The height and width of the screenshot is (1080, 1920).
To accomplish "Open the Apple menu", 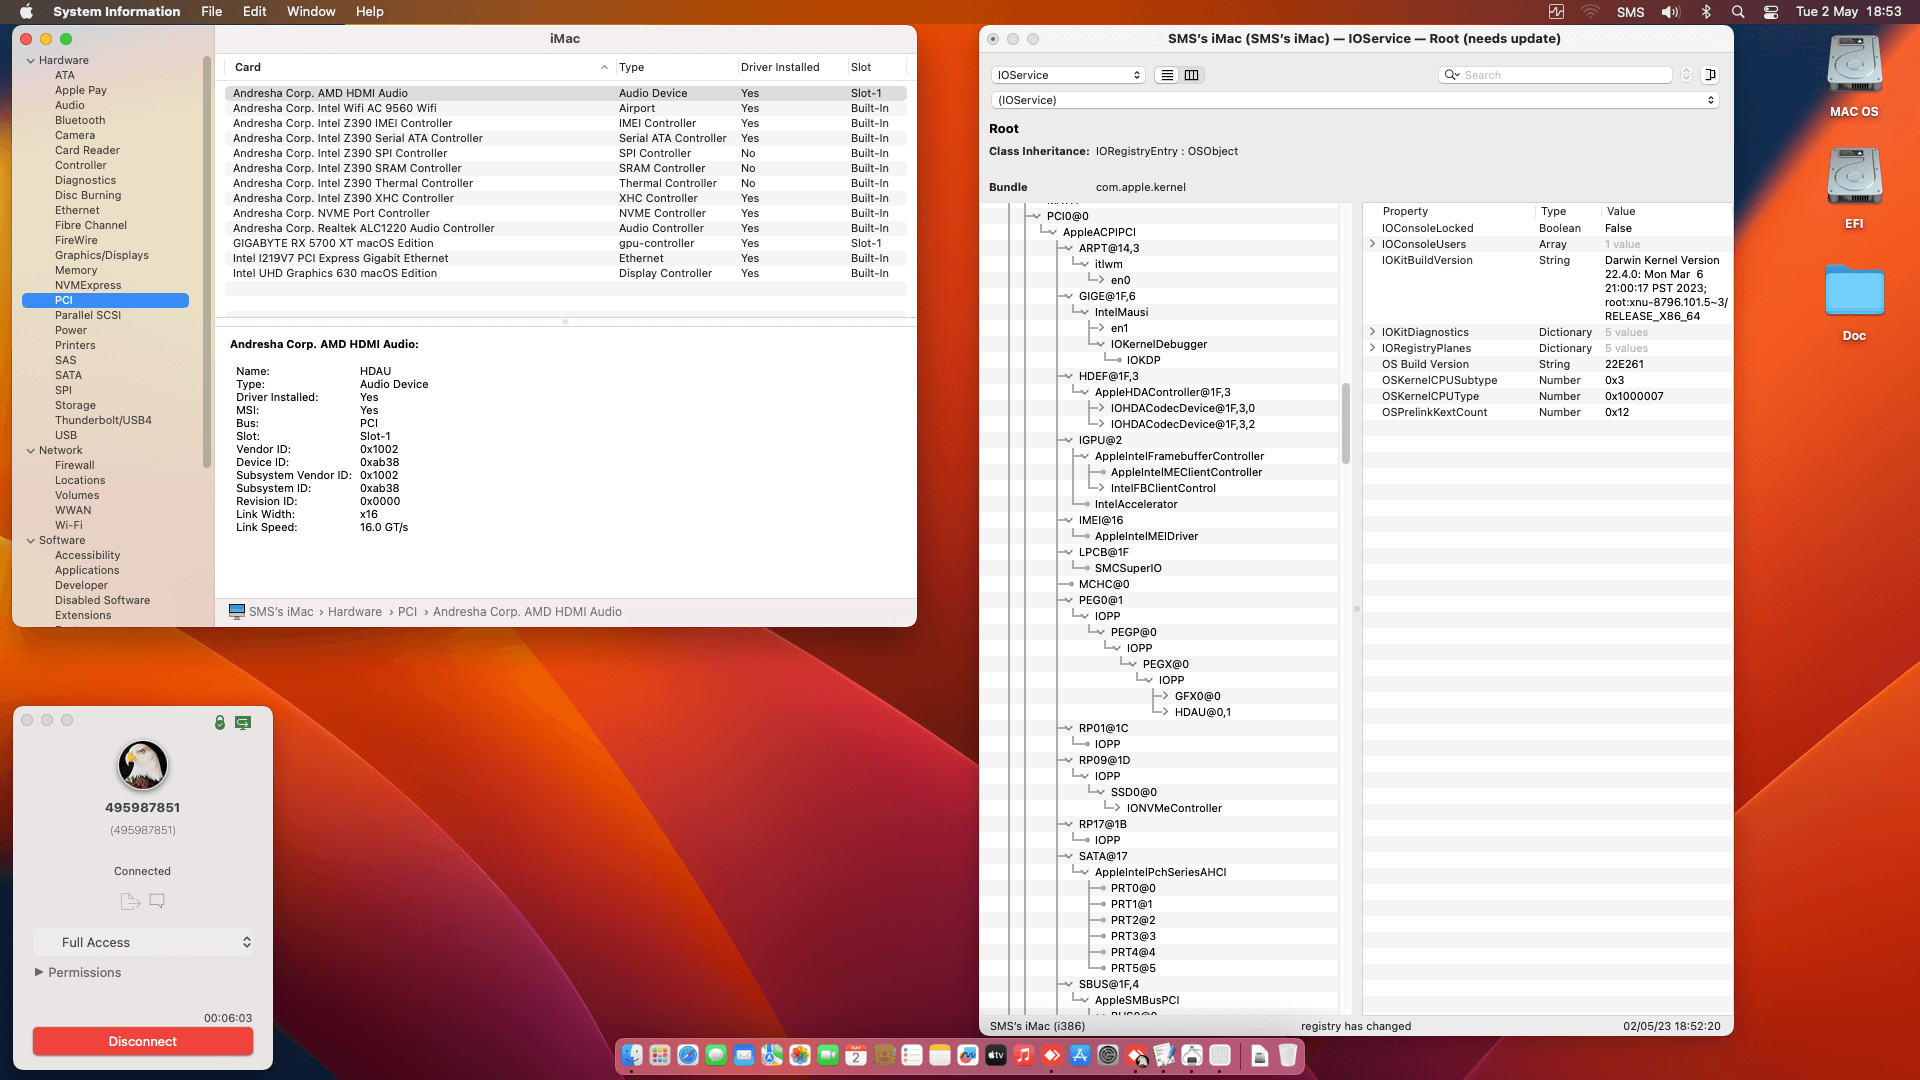I will 26,12.
